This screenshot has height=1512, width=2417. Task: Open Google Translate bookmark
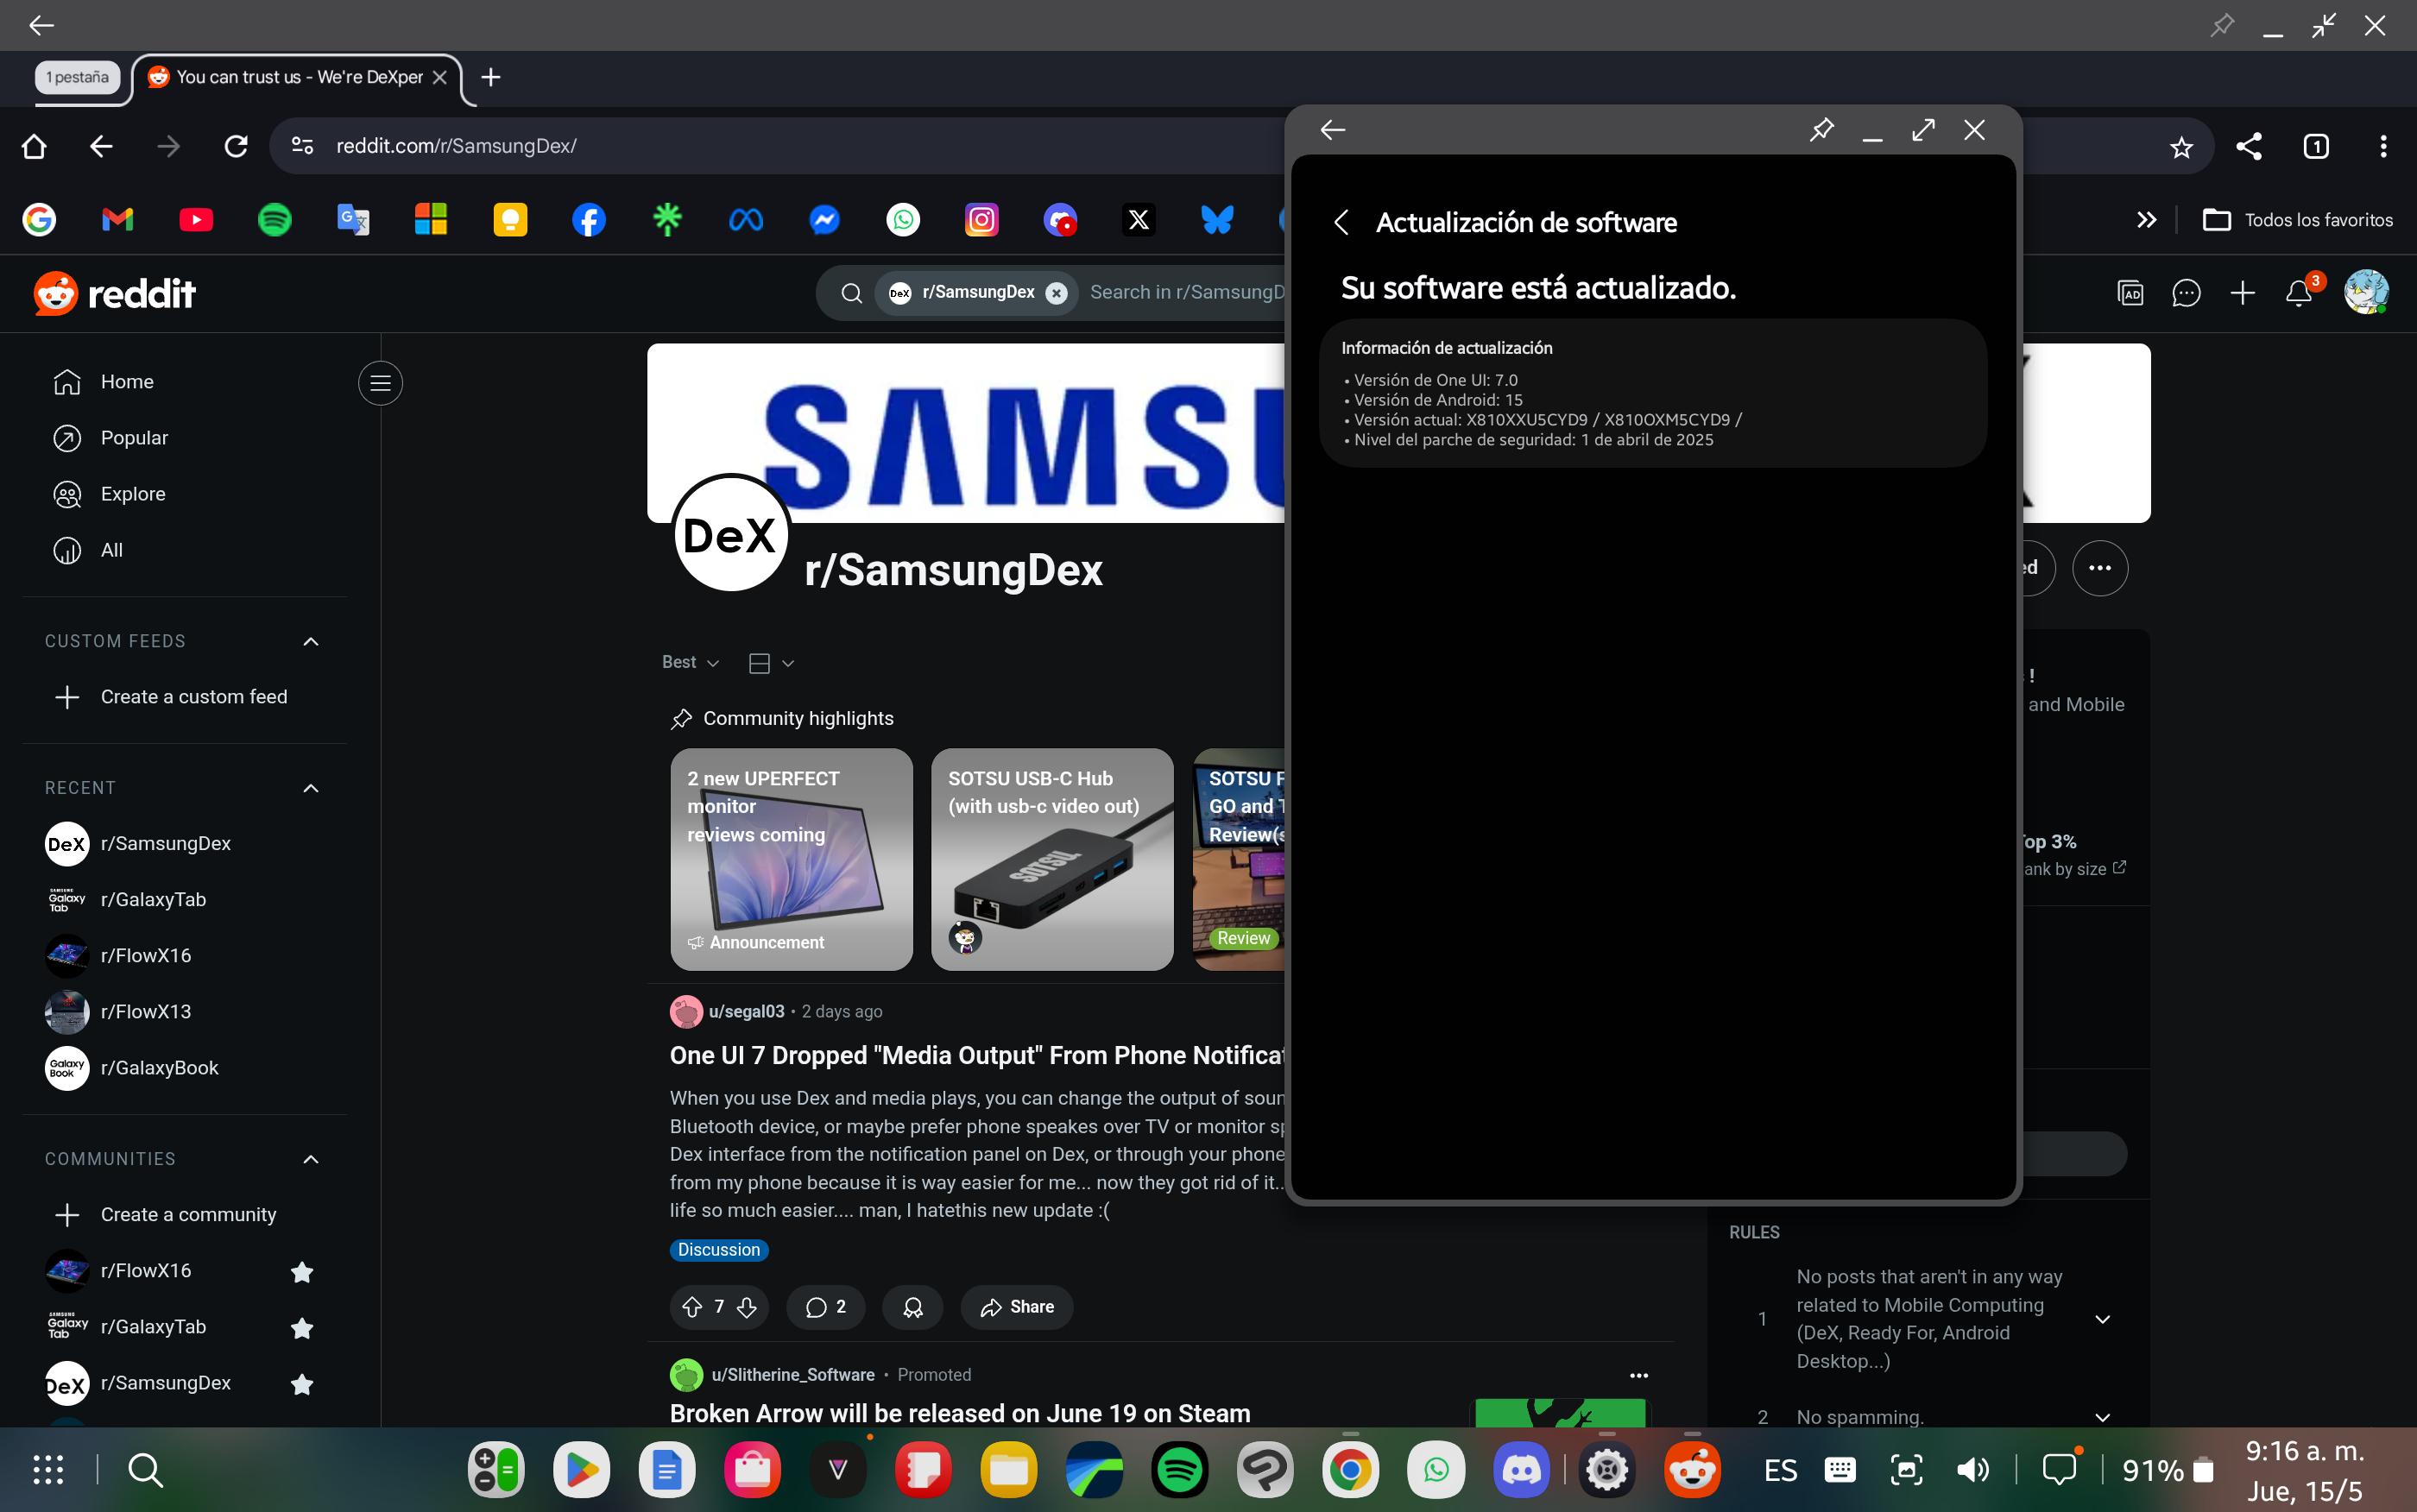click(x=353, y=219)
